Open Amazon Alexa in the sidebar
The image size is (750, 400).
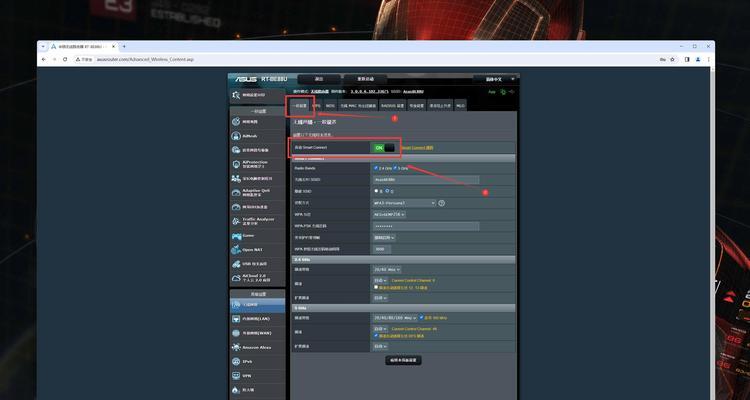click(x=257, y=347)
